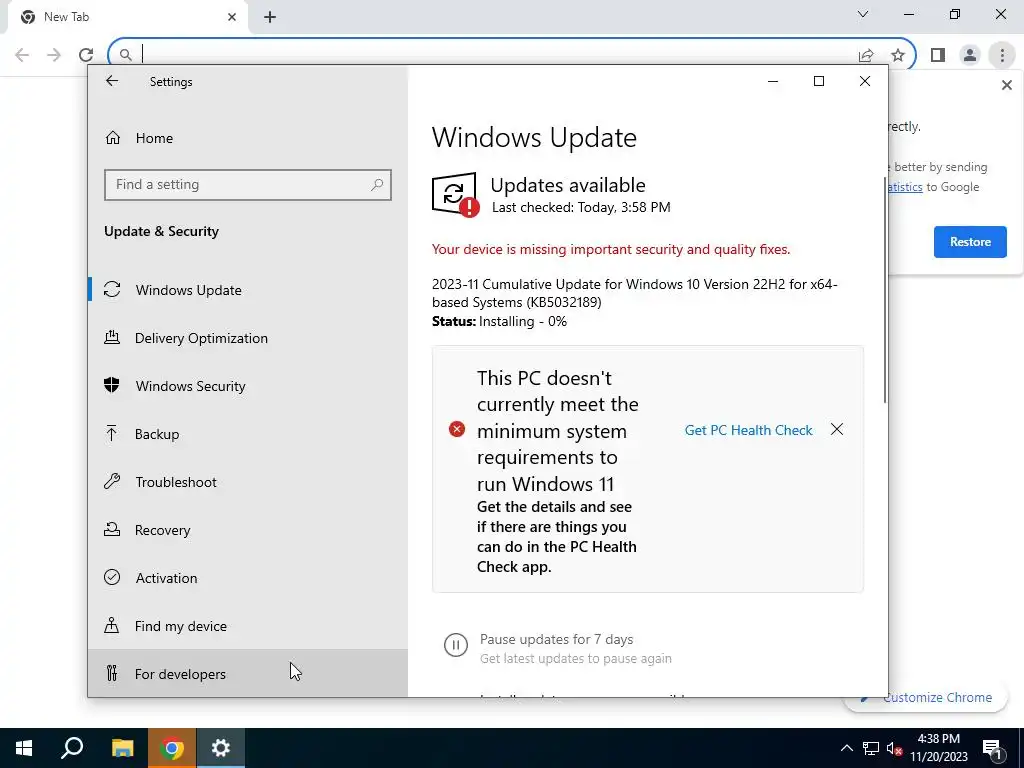Click the Status: Installing - 0% text
The height and width of the screenshot is (768, 1024).
pos(500,321)
